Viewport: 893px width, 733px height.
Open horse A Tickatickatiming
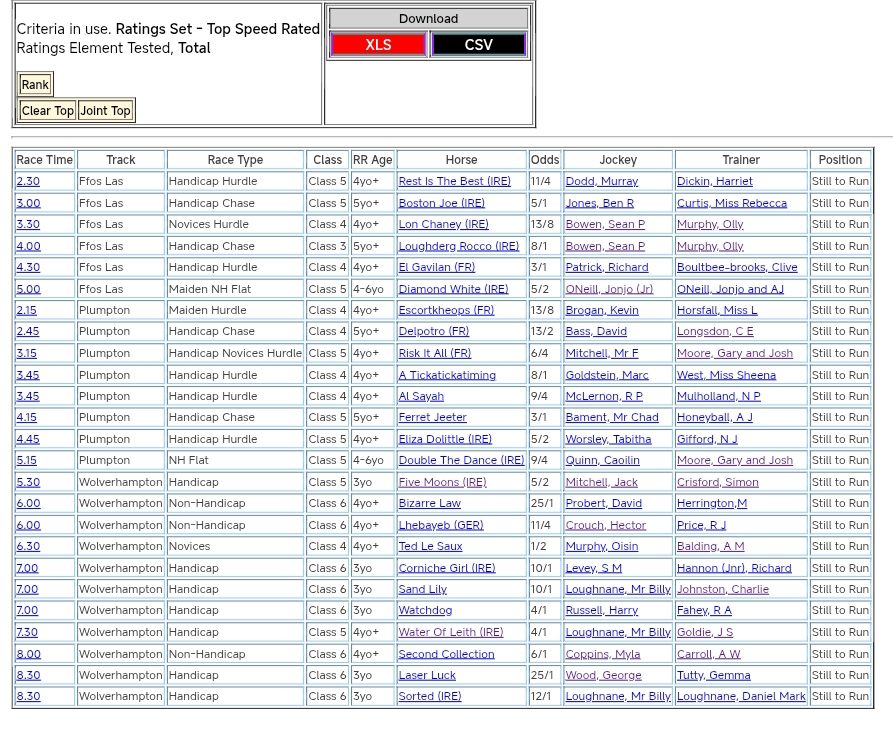pyautogui.click(x=446, y=375)
